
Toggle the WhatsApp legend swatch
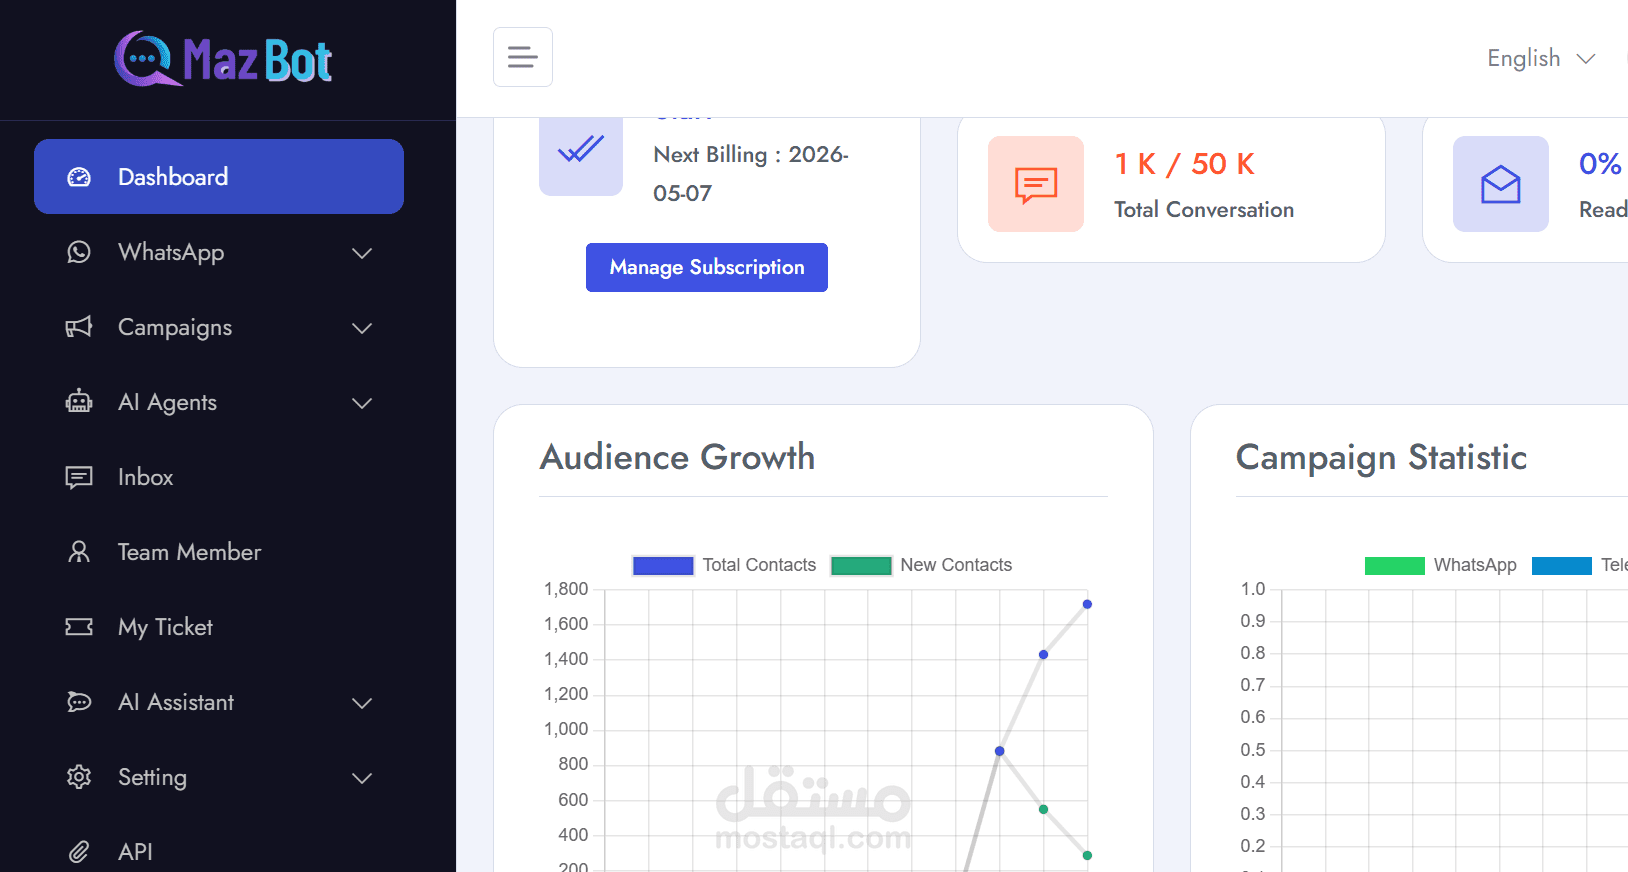click(x=1395, y=566)
